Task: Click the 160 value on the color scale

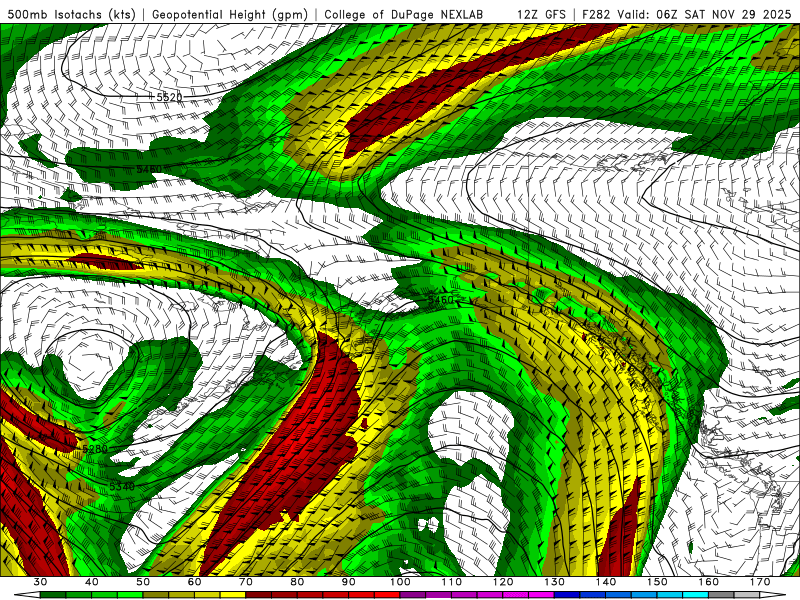Action: click(x=709, y=582)
